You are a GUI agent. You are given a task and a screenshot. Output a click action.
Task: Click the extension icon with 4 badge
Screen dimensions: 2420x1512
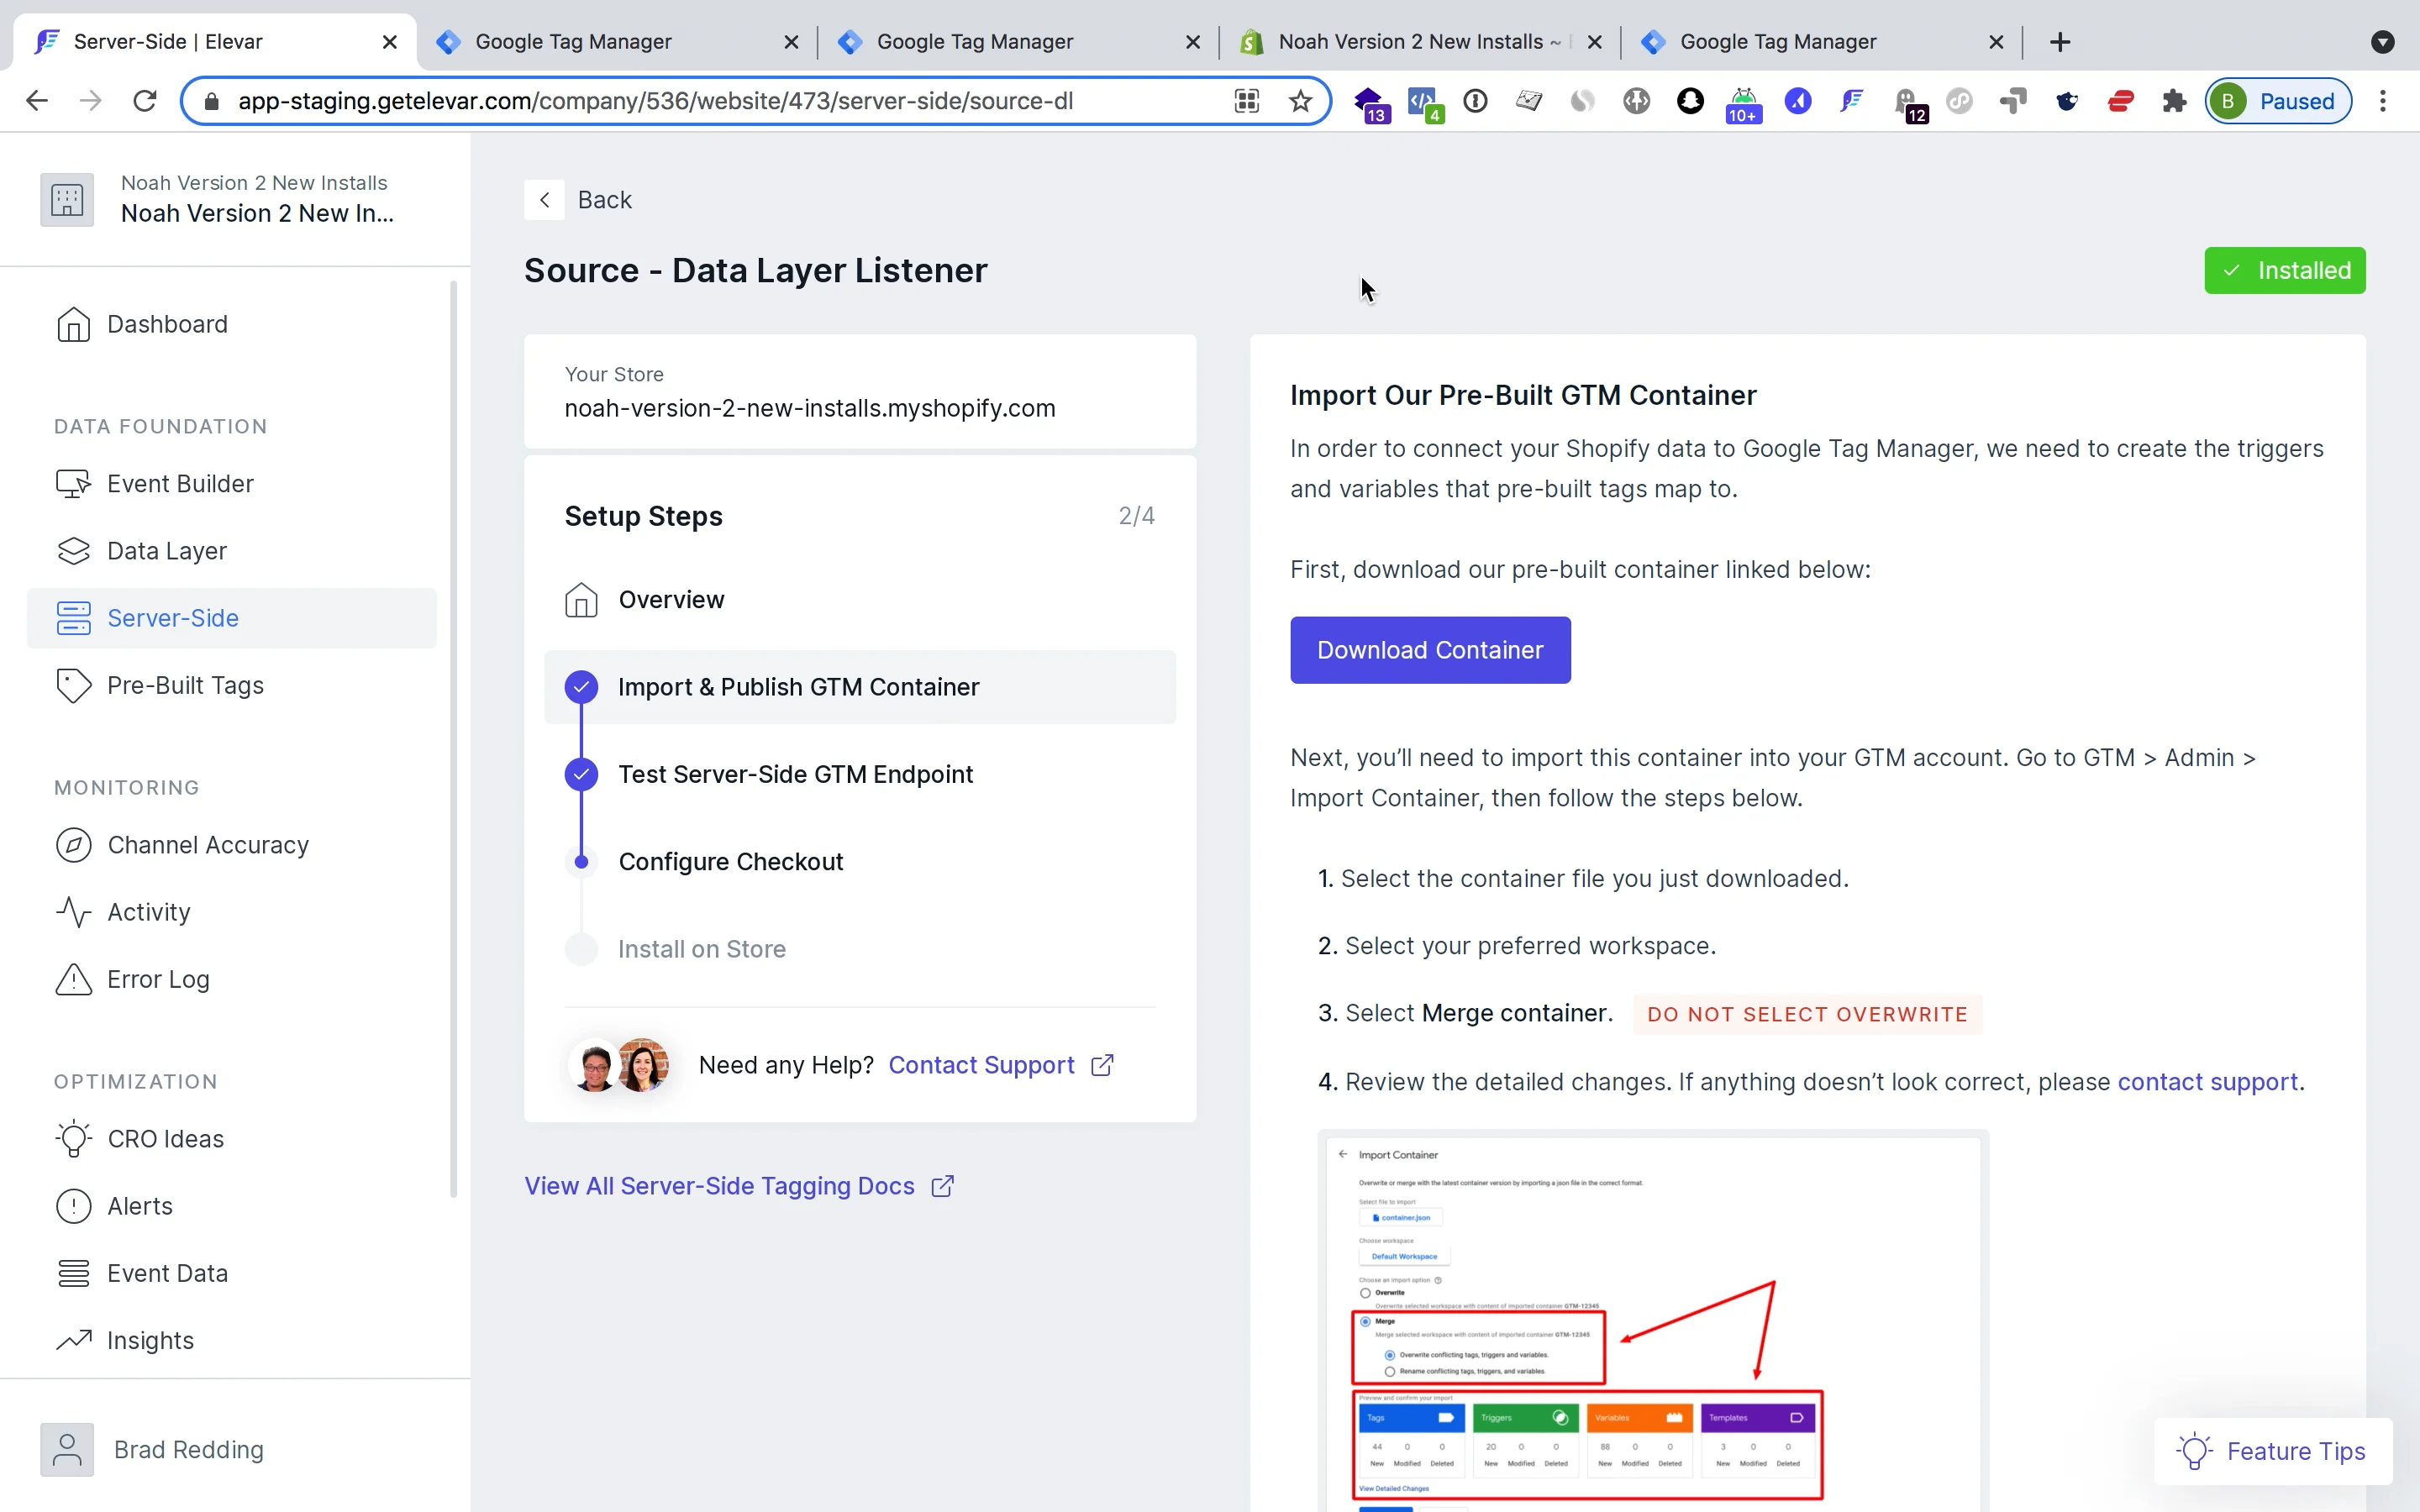click(x=1424, y=103)
